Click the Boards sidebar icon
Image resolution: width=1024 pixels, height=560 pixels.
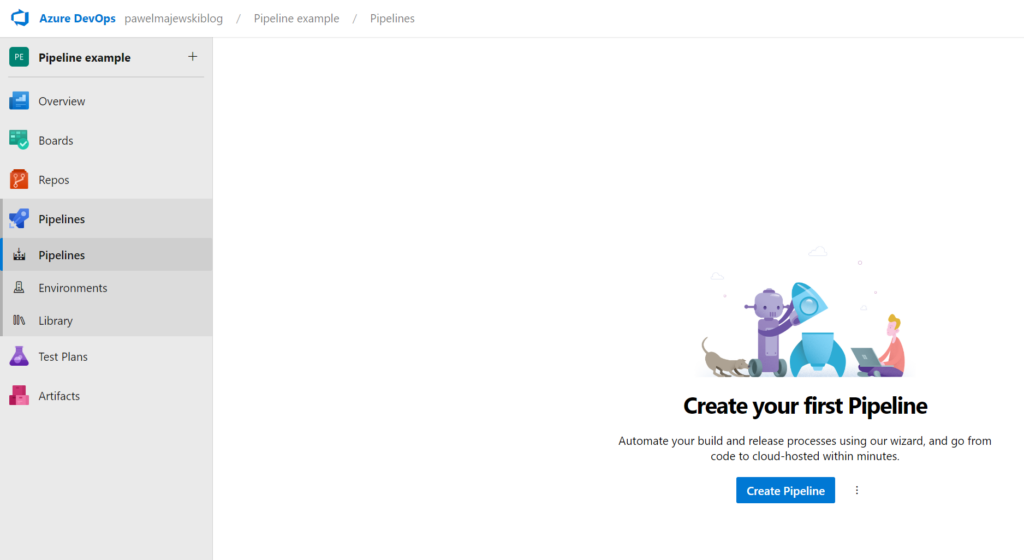[19, 140]
